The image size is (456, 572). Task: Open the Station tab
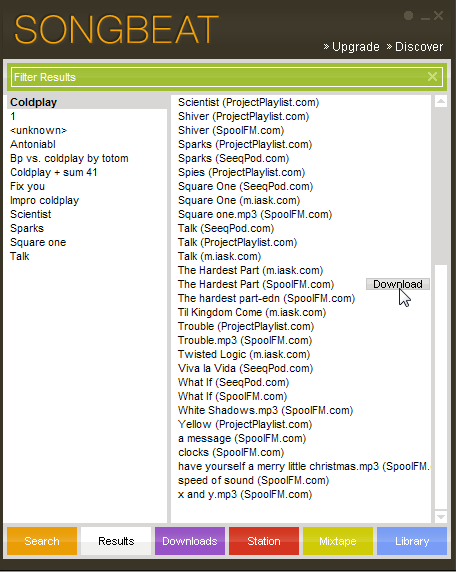pos(264,541)
